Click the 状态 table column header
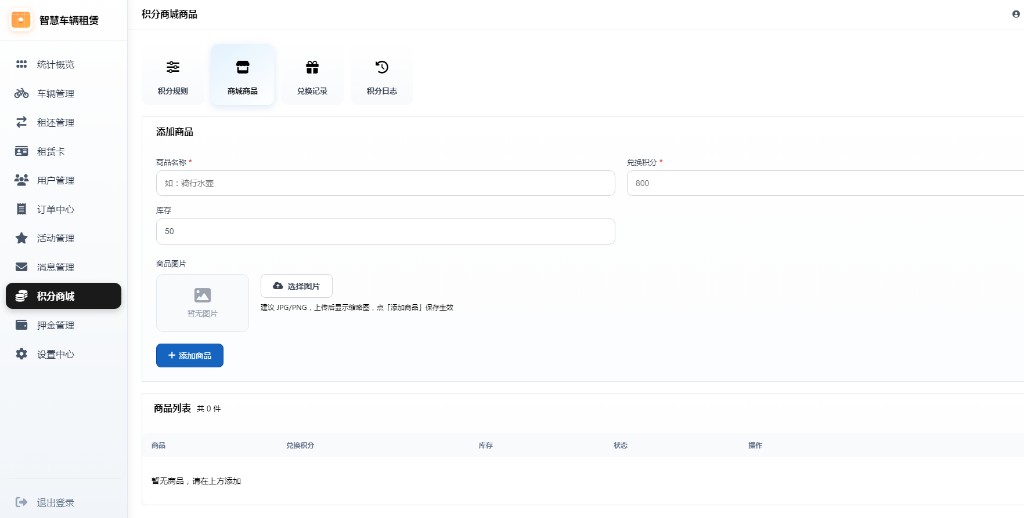This screenshot has width=1024, height=518. [x=620, y=445]
